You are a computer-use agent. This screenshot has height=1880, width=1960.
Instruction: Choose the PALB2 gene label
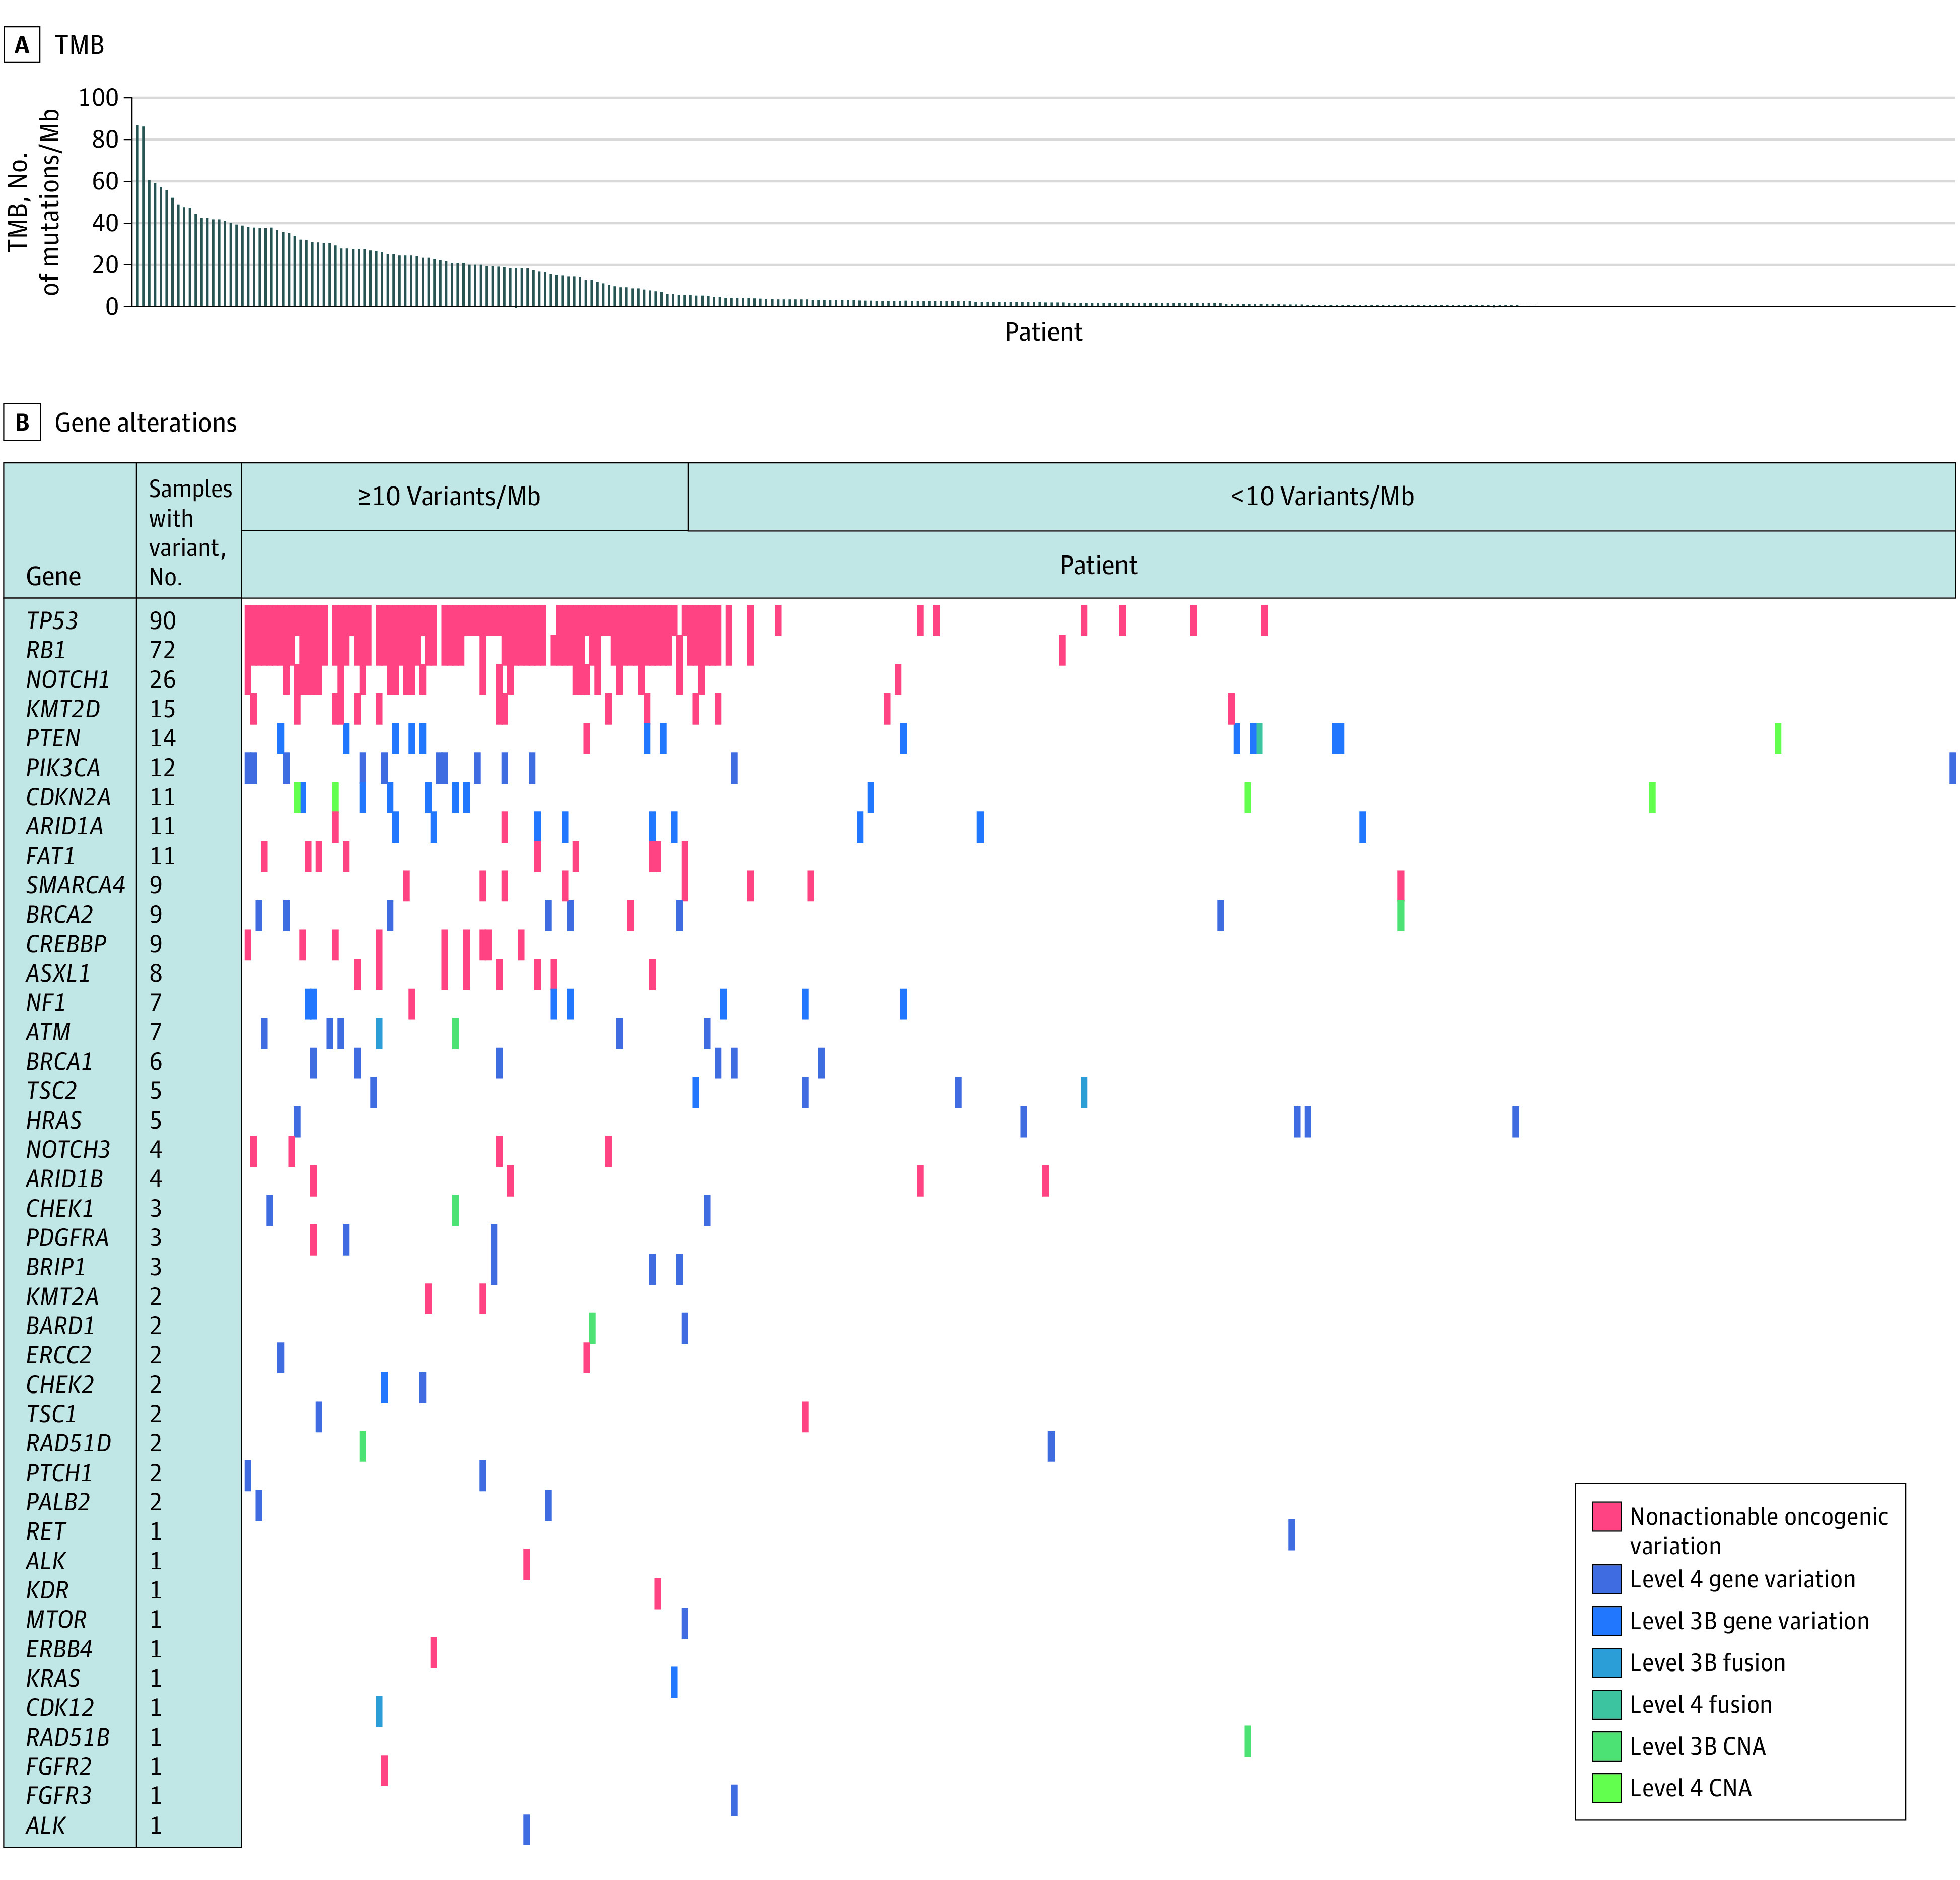58,1502
